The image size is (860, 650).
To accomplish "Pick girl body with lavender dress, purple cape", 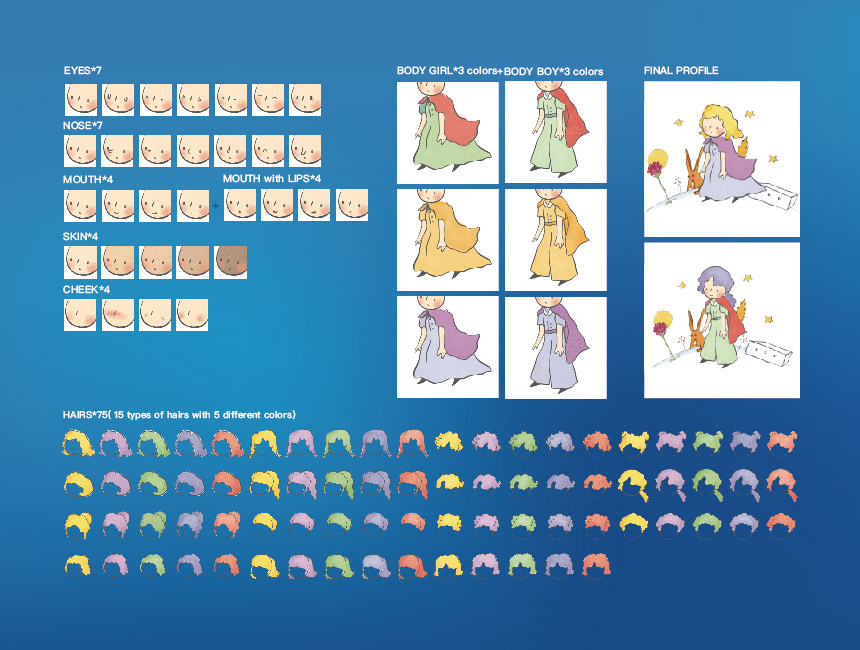I will [448, 347].
